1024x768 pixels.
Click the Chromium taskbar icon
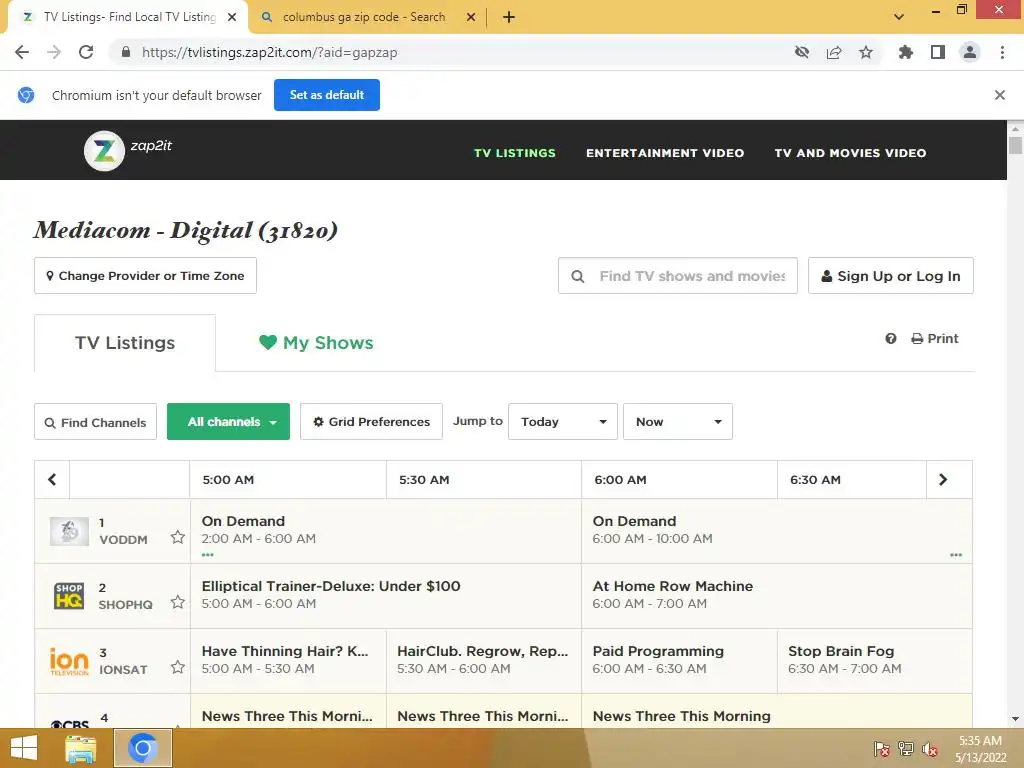click(x=143, y=748)
